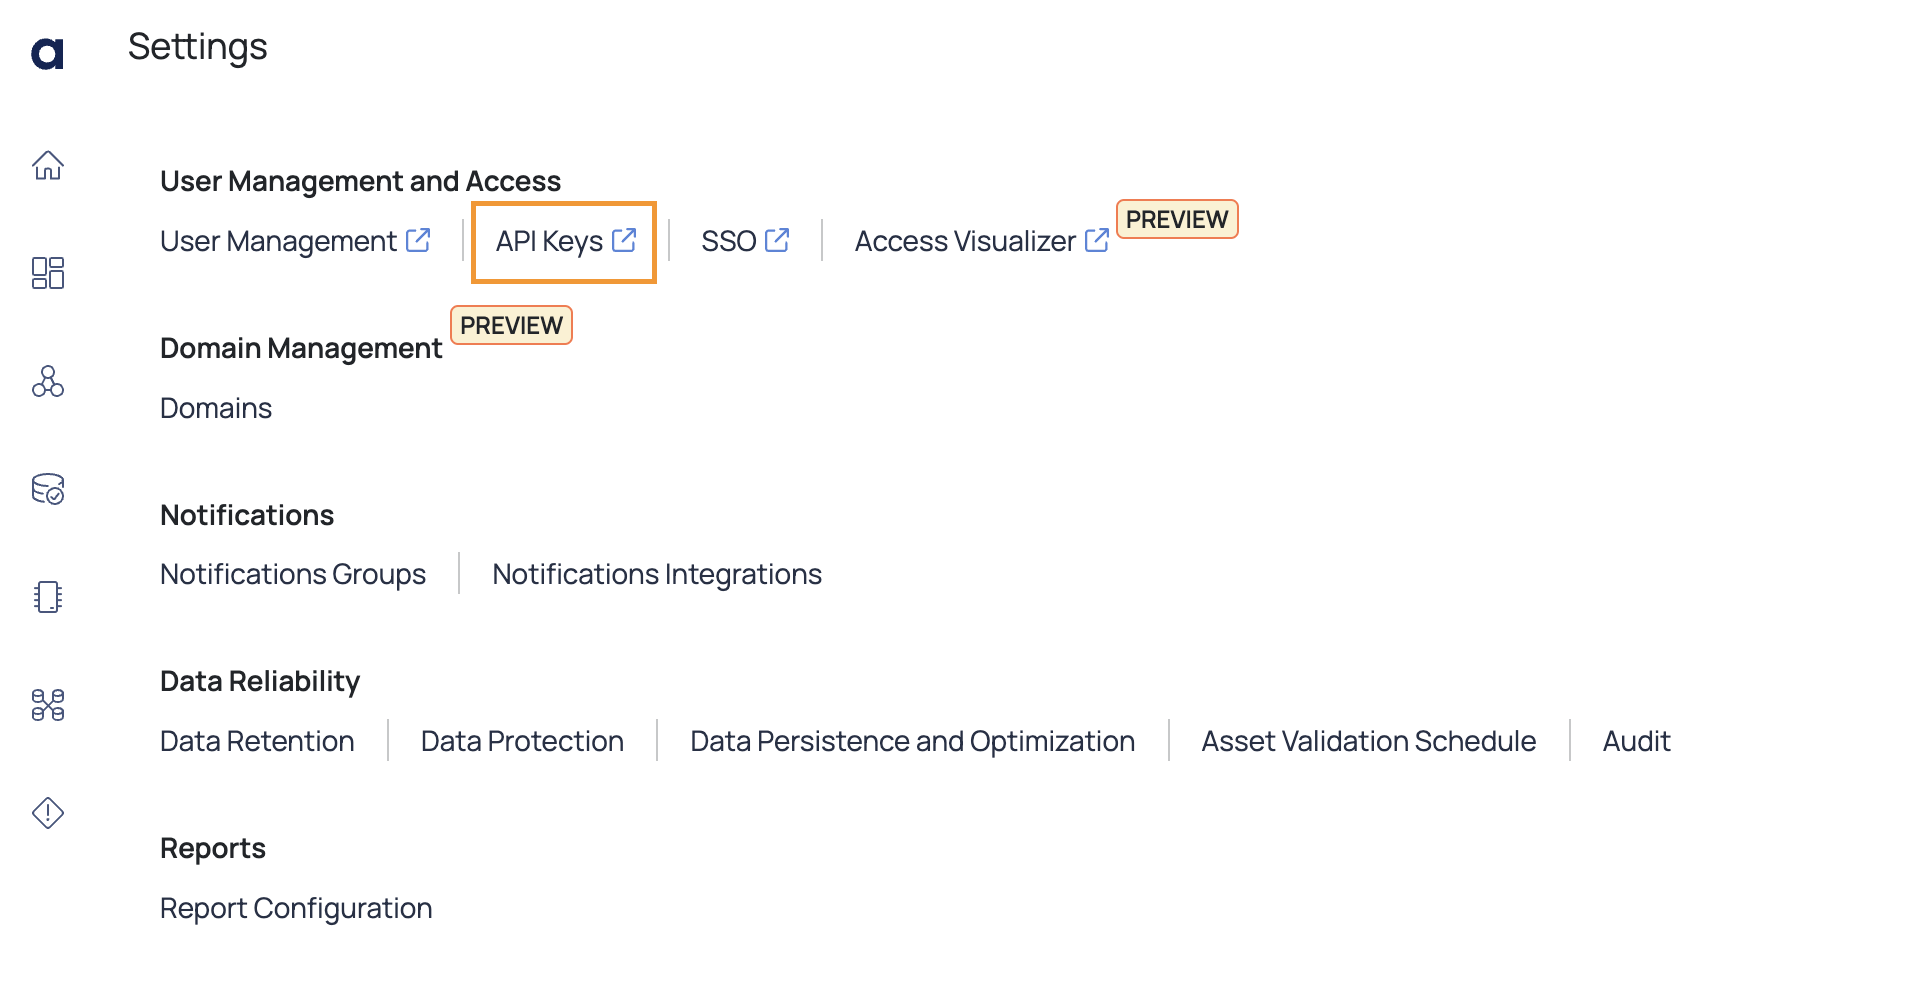This screenshot has width=1914, height=992.
Task: Open the compute chip icon in sidebar
Action: point(48,597)
